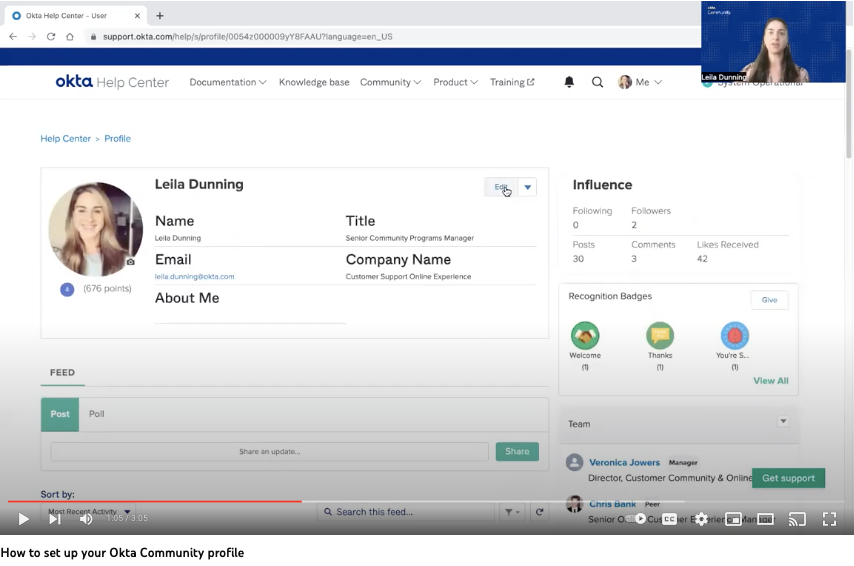Cast video to a TV
This screenshot has width=854, height=566.
coord(797,520)
